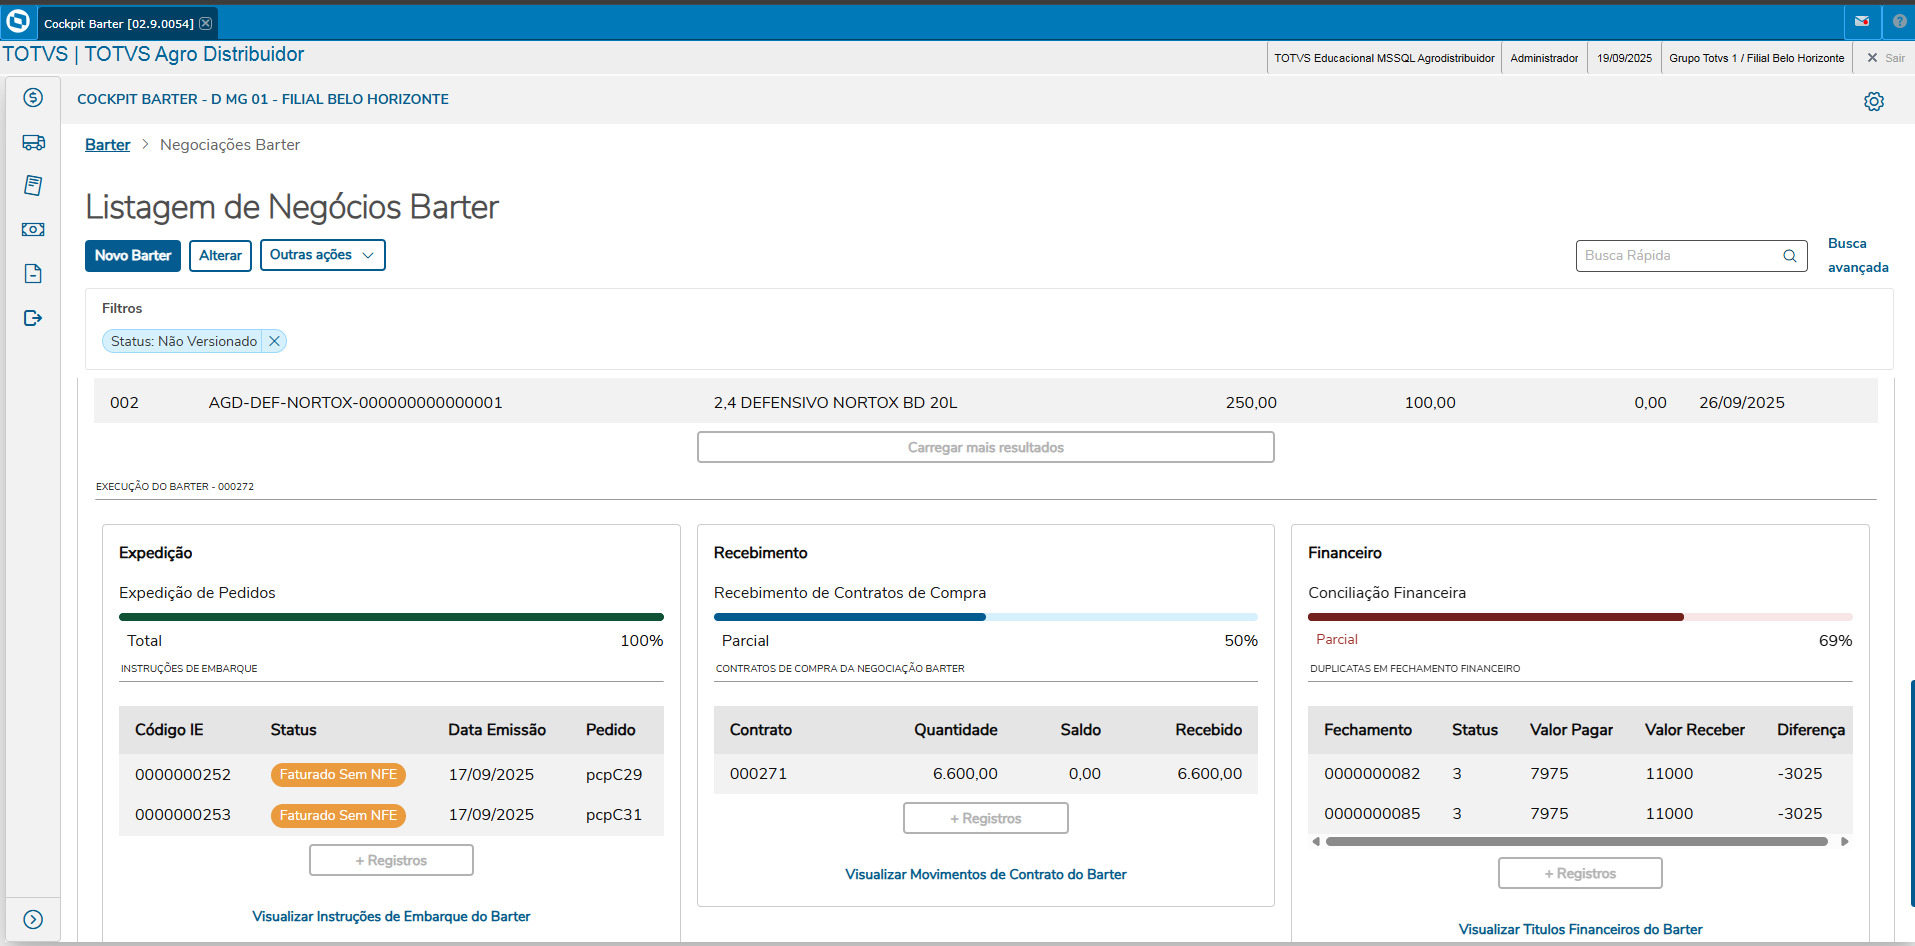This screenshot has height=946, width=1915.
Task: Expand the sidebar with bottom arrow button
Action: click(33, 919)
